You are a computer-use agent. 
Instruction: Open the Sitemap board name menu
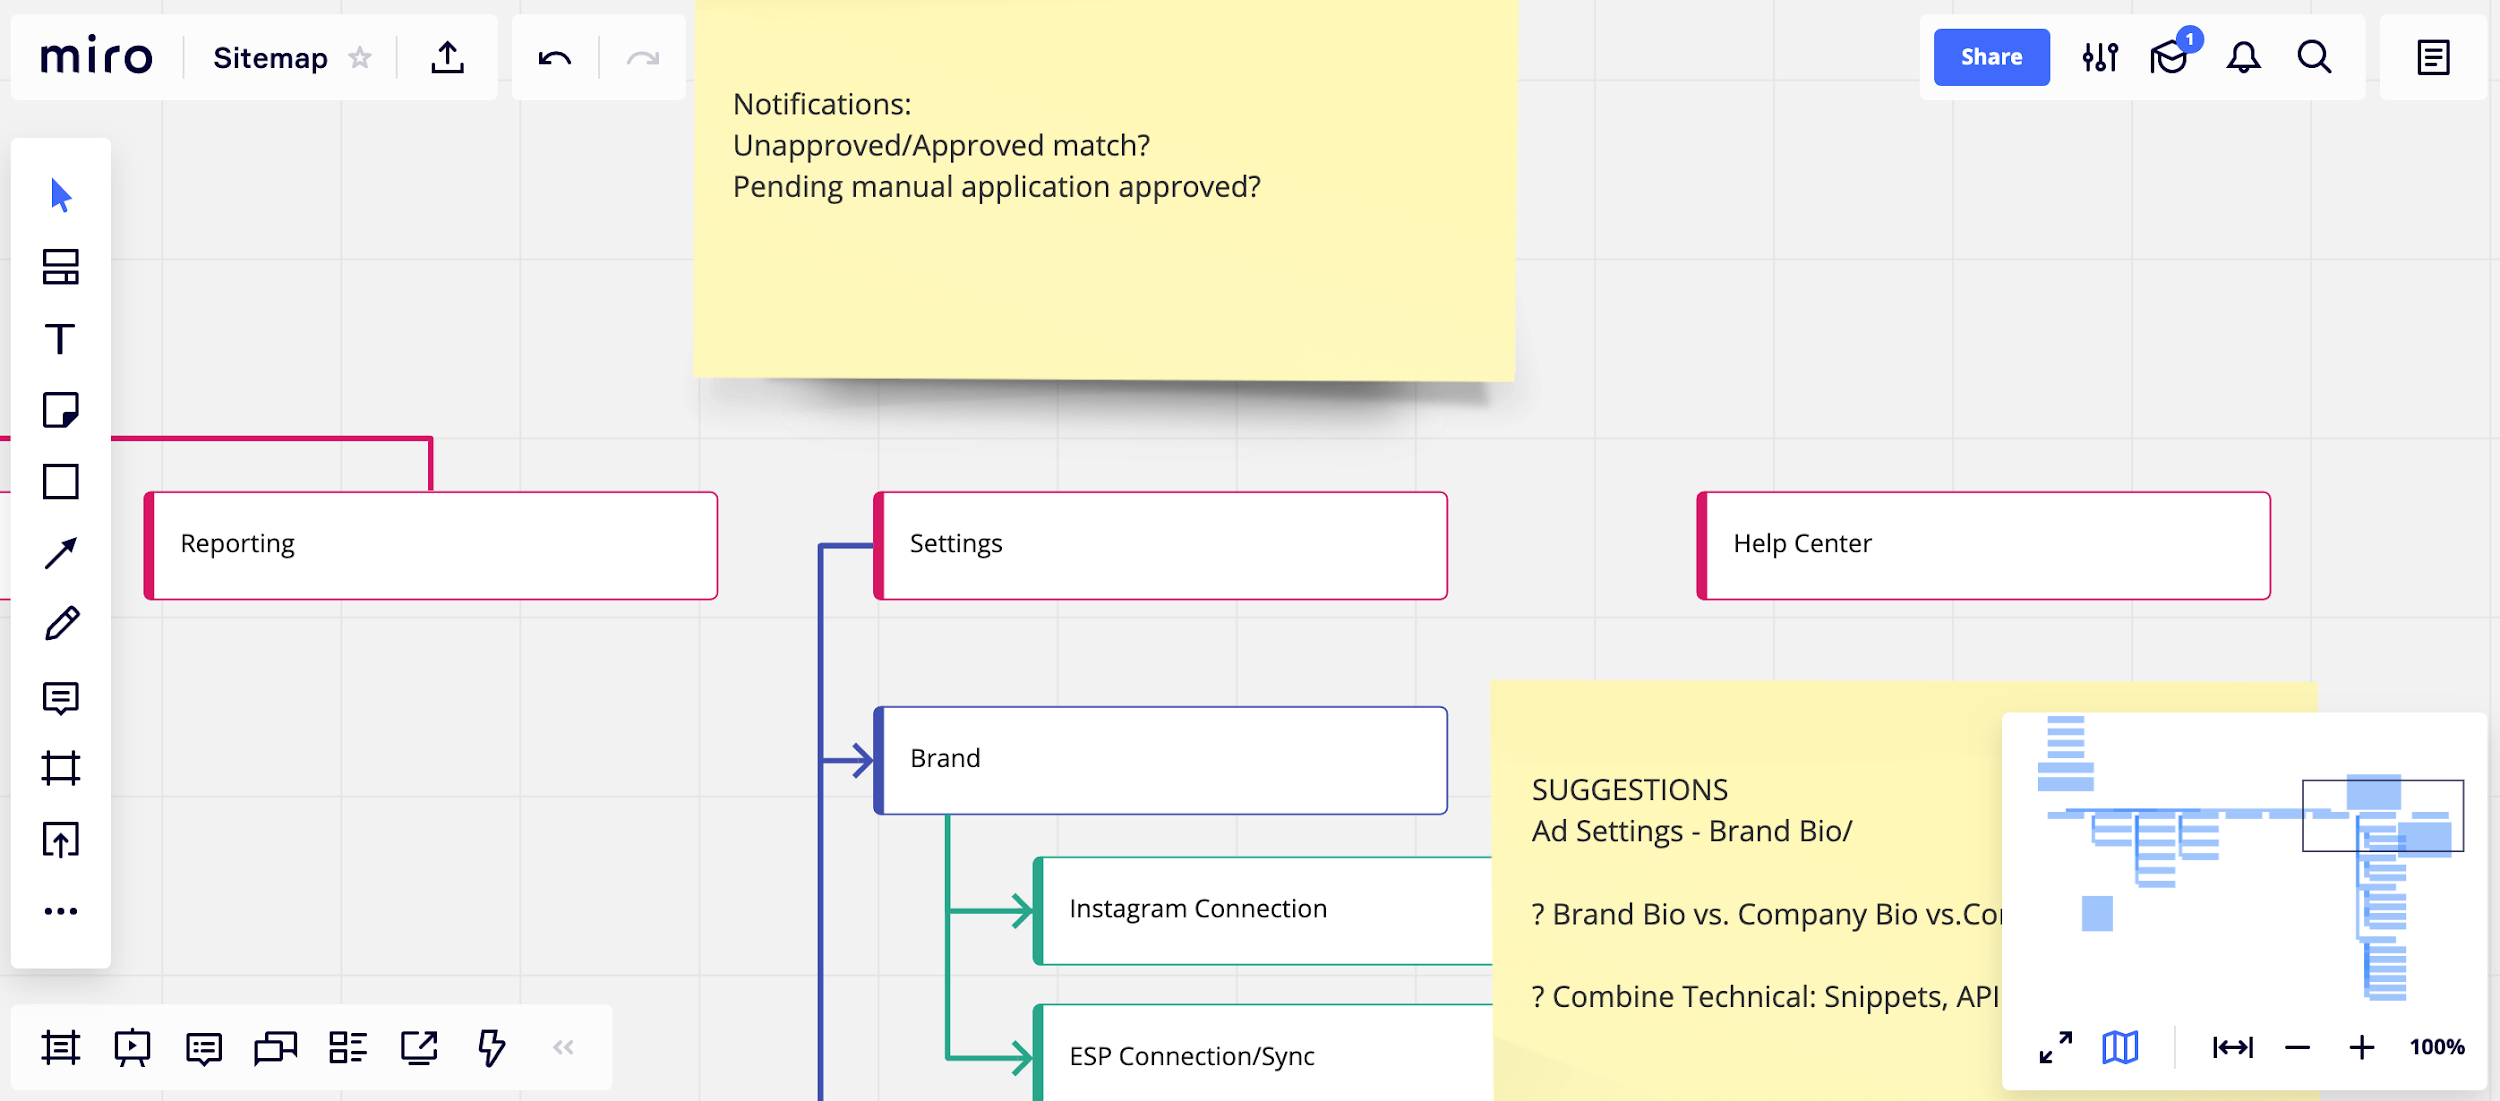270,57
